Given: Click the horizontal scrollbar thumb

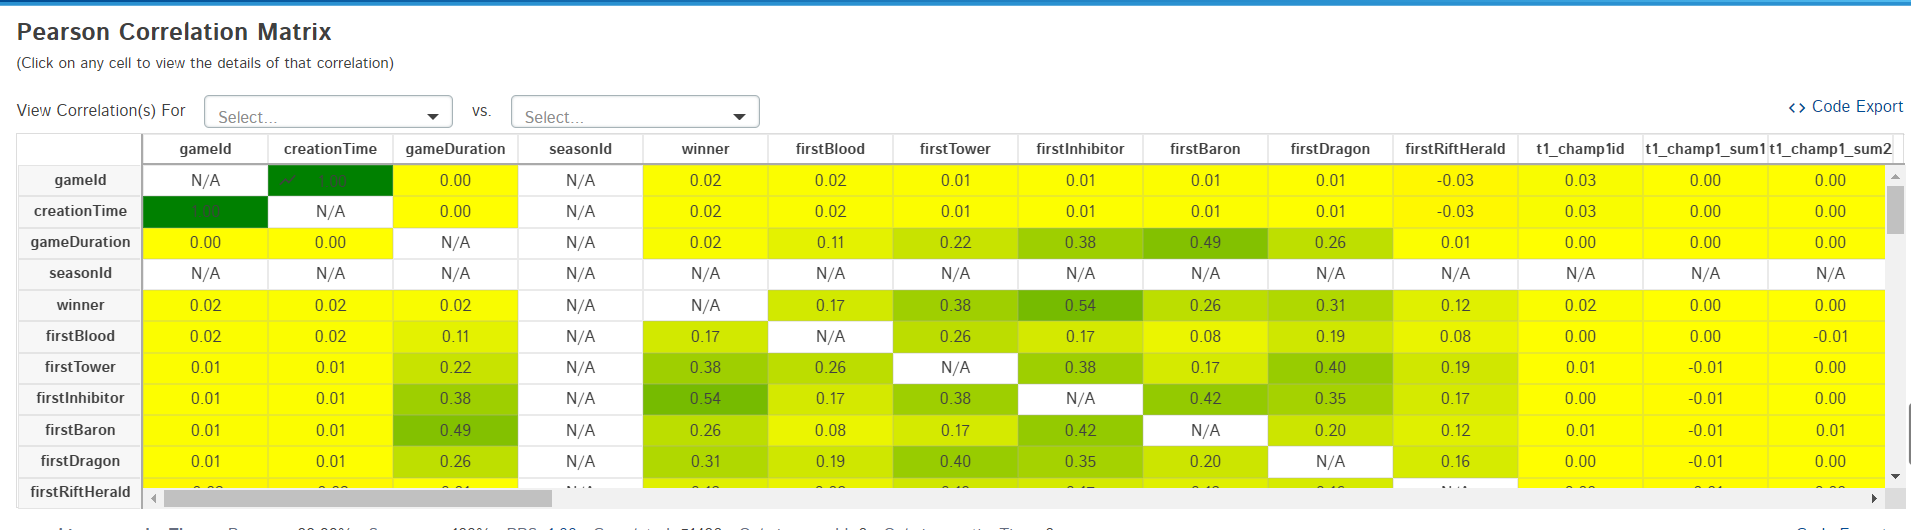Looking at the screenshot, I should (x=357, y=498).
